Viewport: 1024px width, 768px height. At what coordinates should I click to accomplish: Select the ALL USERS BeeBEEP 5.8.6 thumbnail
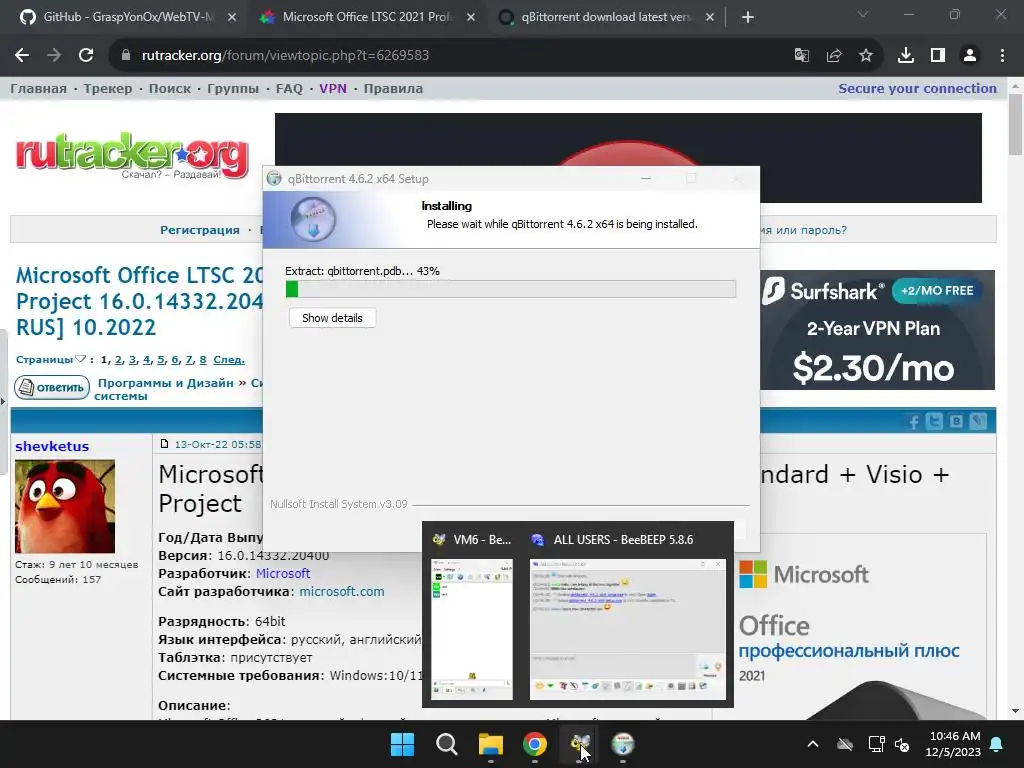628,615
